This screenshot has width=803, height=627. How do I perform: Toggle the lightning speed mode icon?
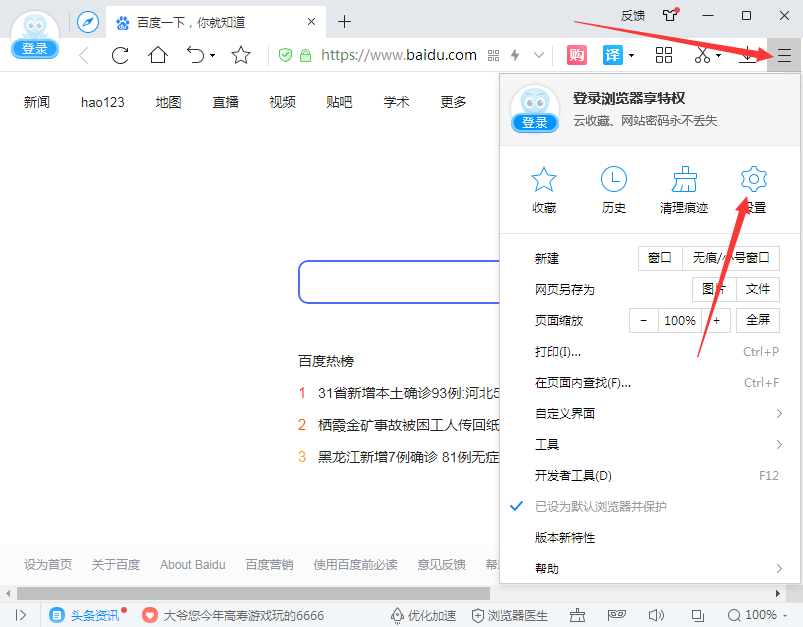(515, 55)
